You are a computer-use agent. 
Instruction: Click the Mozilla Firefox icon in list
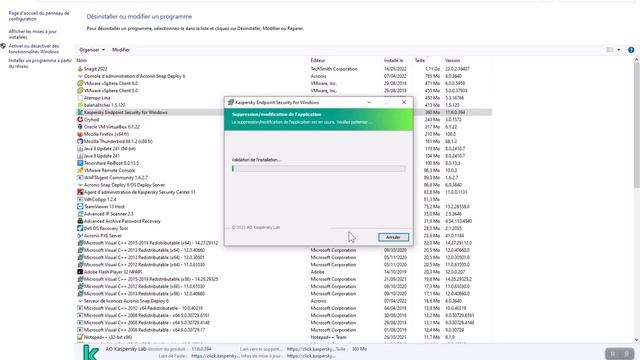click(x=80, y=134)
